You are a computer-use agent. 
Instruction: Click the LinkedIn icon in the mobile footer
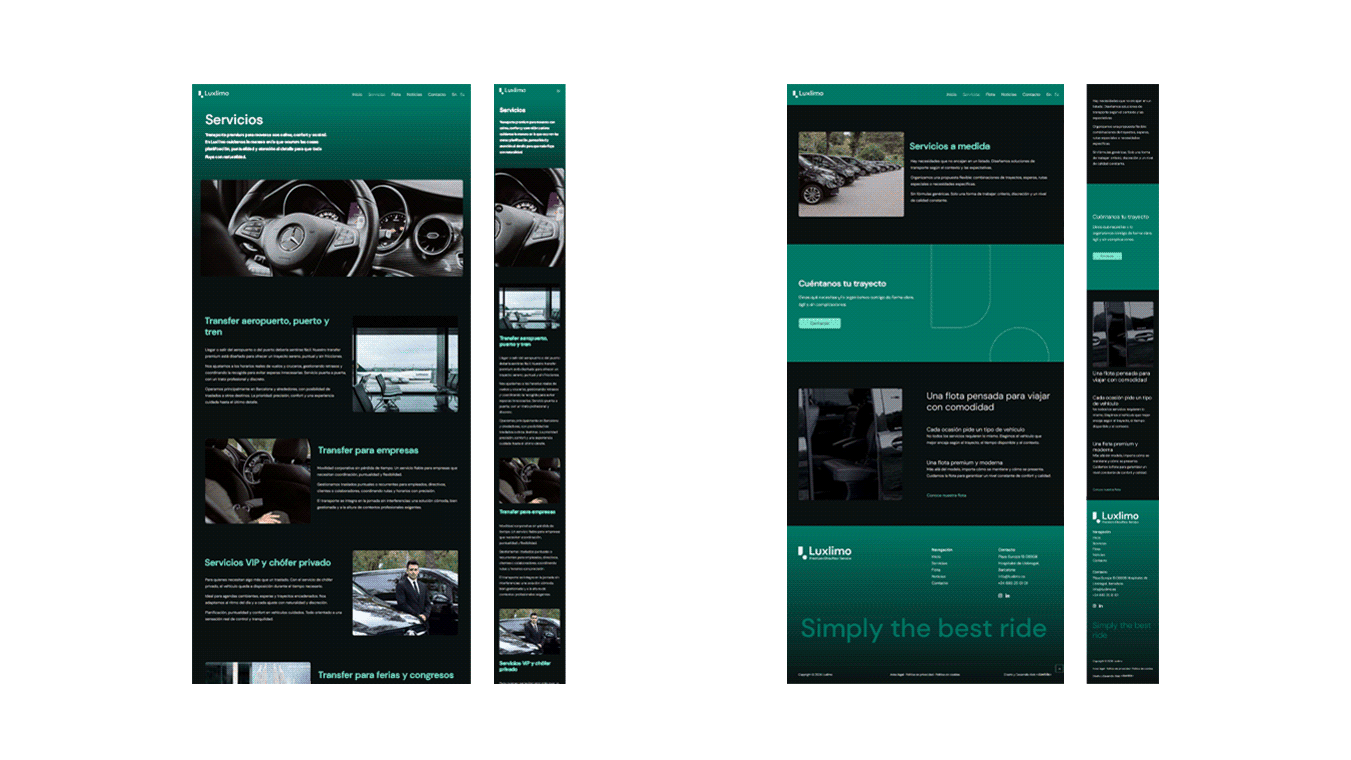(x=1101, y=605)
